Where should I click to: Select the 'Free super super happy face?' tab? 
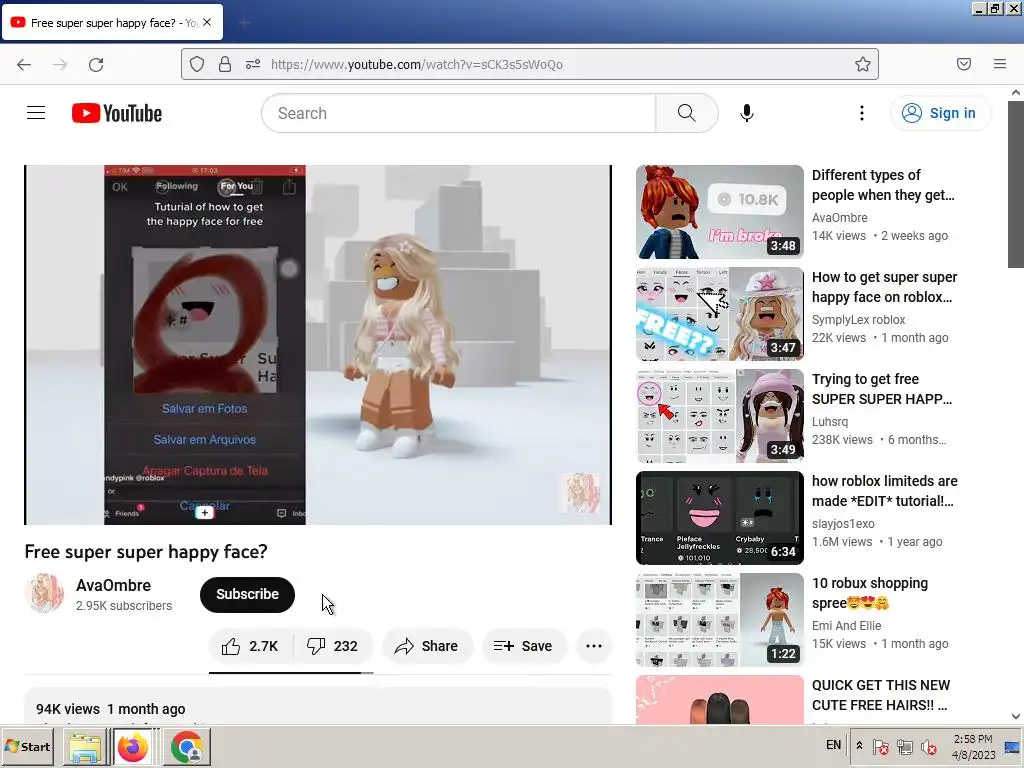pyautogui.click(x=112, y=22)
